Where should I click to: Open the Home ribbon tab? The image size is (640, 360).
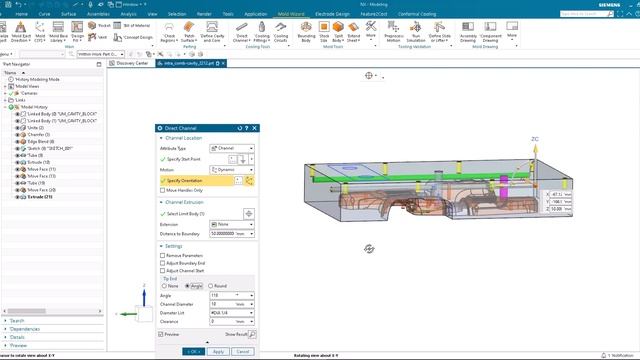point(22,14)
